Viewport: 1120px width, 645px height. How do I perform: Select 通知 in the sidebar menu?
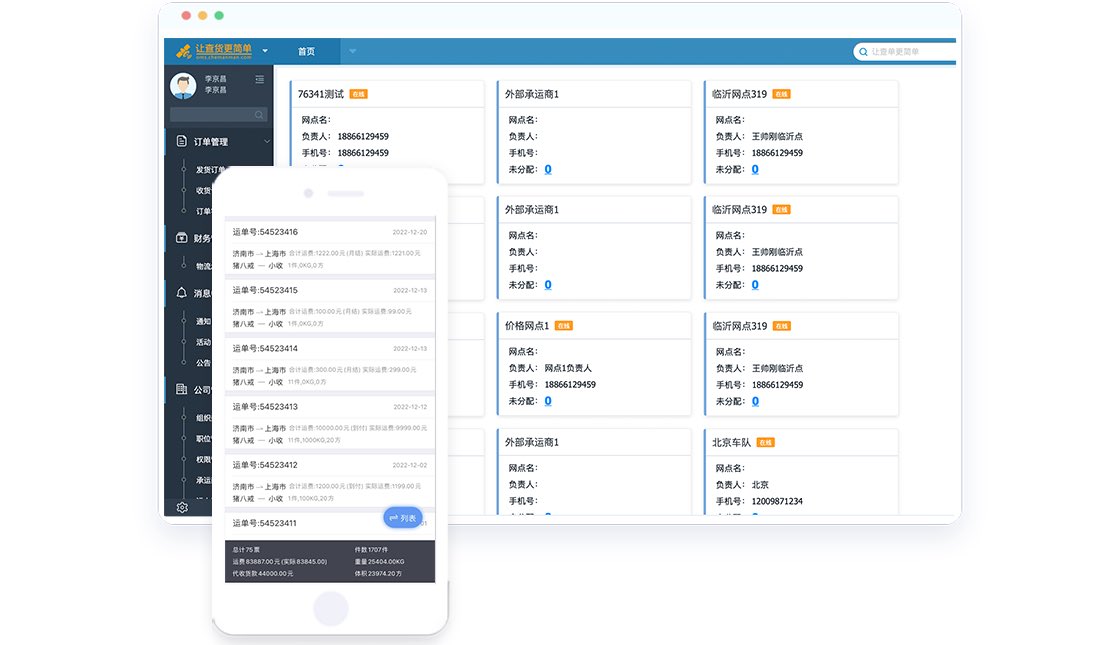[x=203, y=321]
